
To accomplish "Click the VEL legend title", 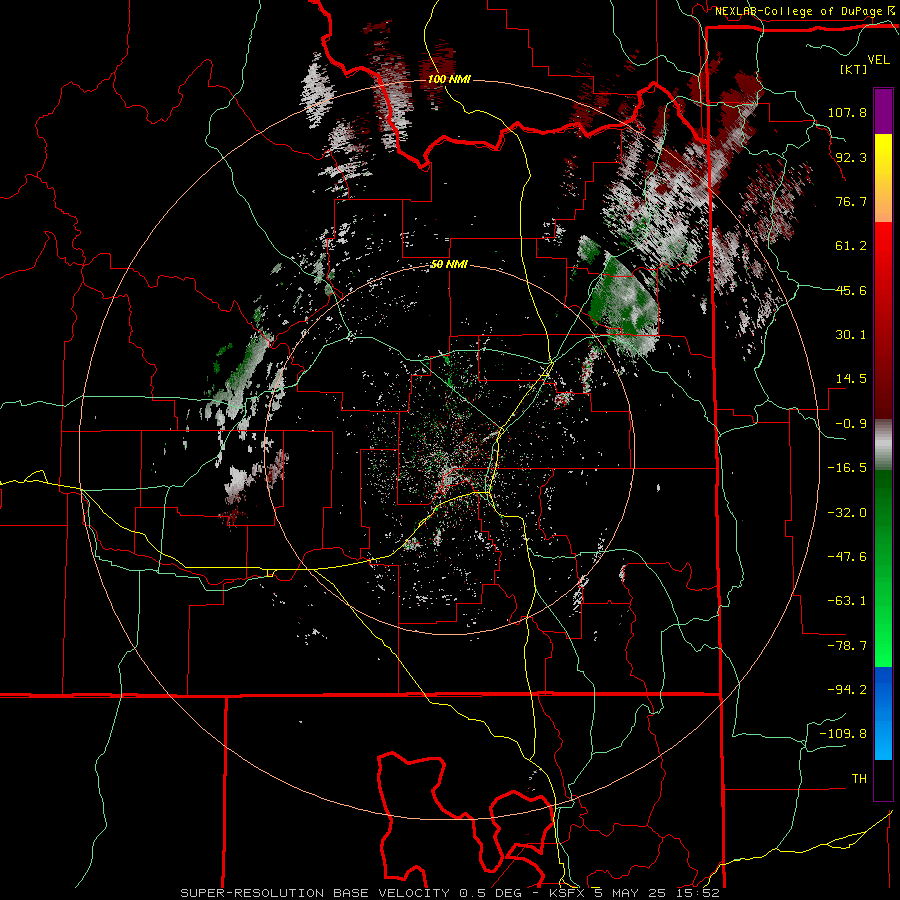I will click(x=879, y=60).
